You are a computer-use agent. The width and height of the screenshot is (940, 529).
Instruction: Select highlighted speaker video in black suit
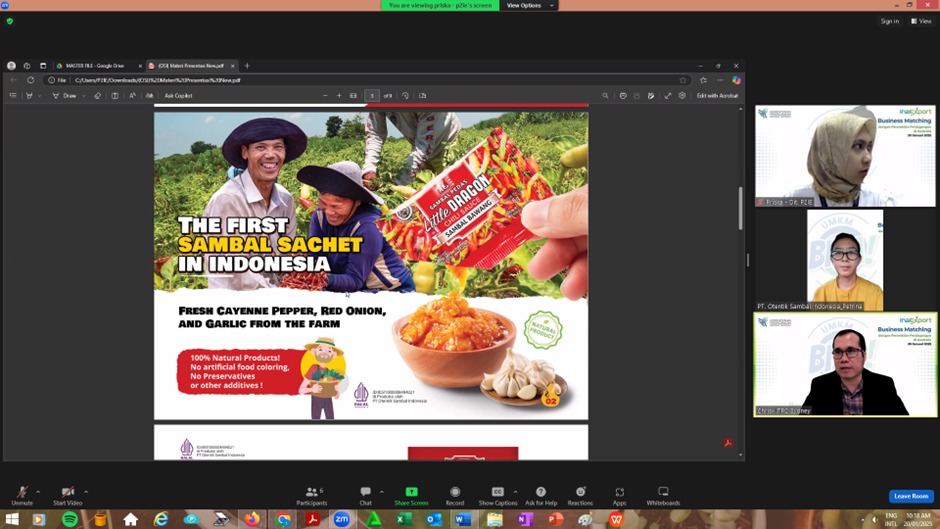click(x=845, y=364)
